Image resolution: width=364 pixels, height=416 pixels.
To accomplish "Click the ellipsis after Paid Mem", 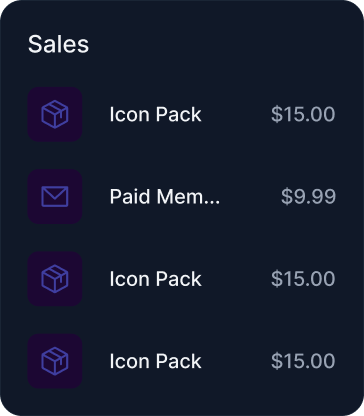I will [211, 202].
